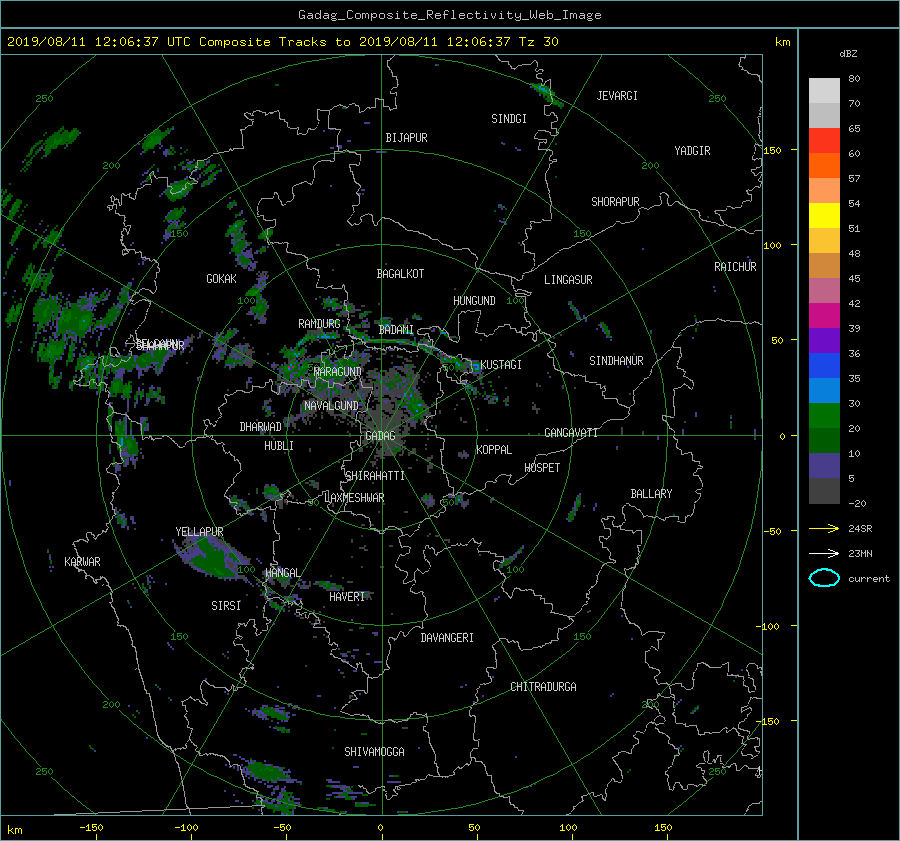Click the SHIRAHATTI city label

[x=375, y=476]
